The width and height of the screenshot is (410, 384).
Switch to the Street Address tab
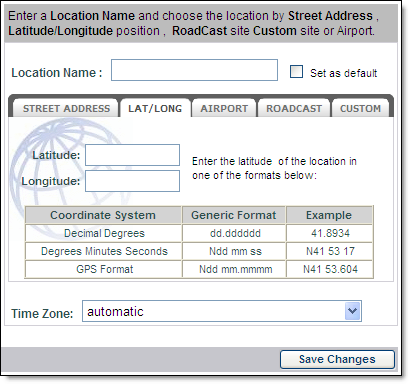[x=66, y=108]
